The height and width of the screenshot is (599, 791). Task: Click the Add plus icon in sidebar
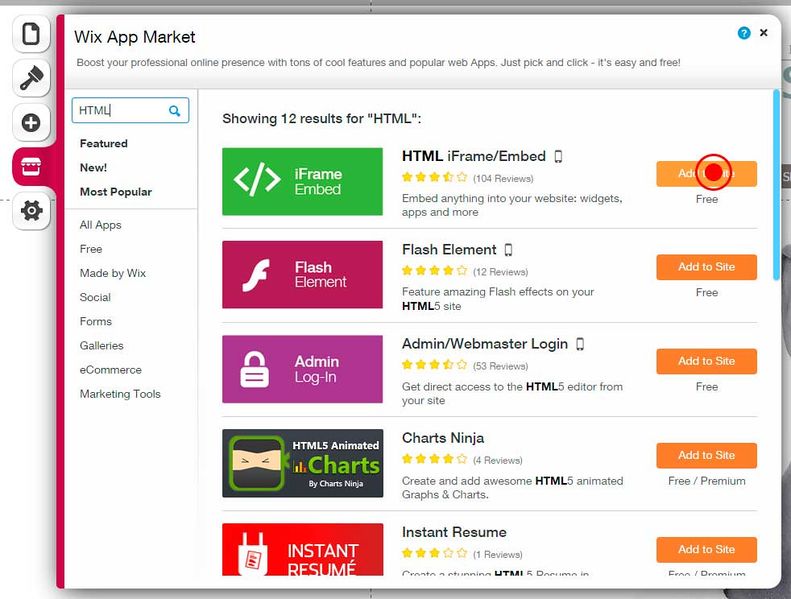(31, 123)
